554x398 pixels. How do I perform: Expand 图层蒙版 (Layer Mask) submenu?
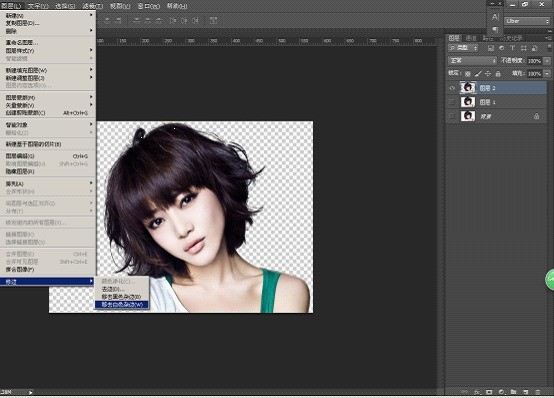[48, 97]
